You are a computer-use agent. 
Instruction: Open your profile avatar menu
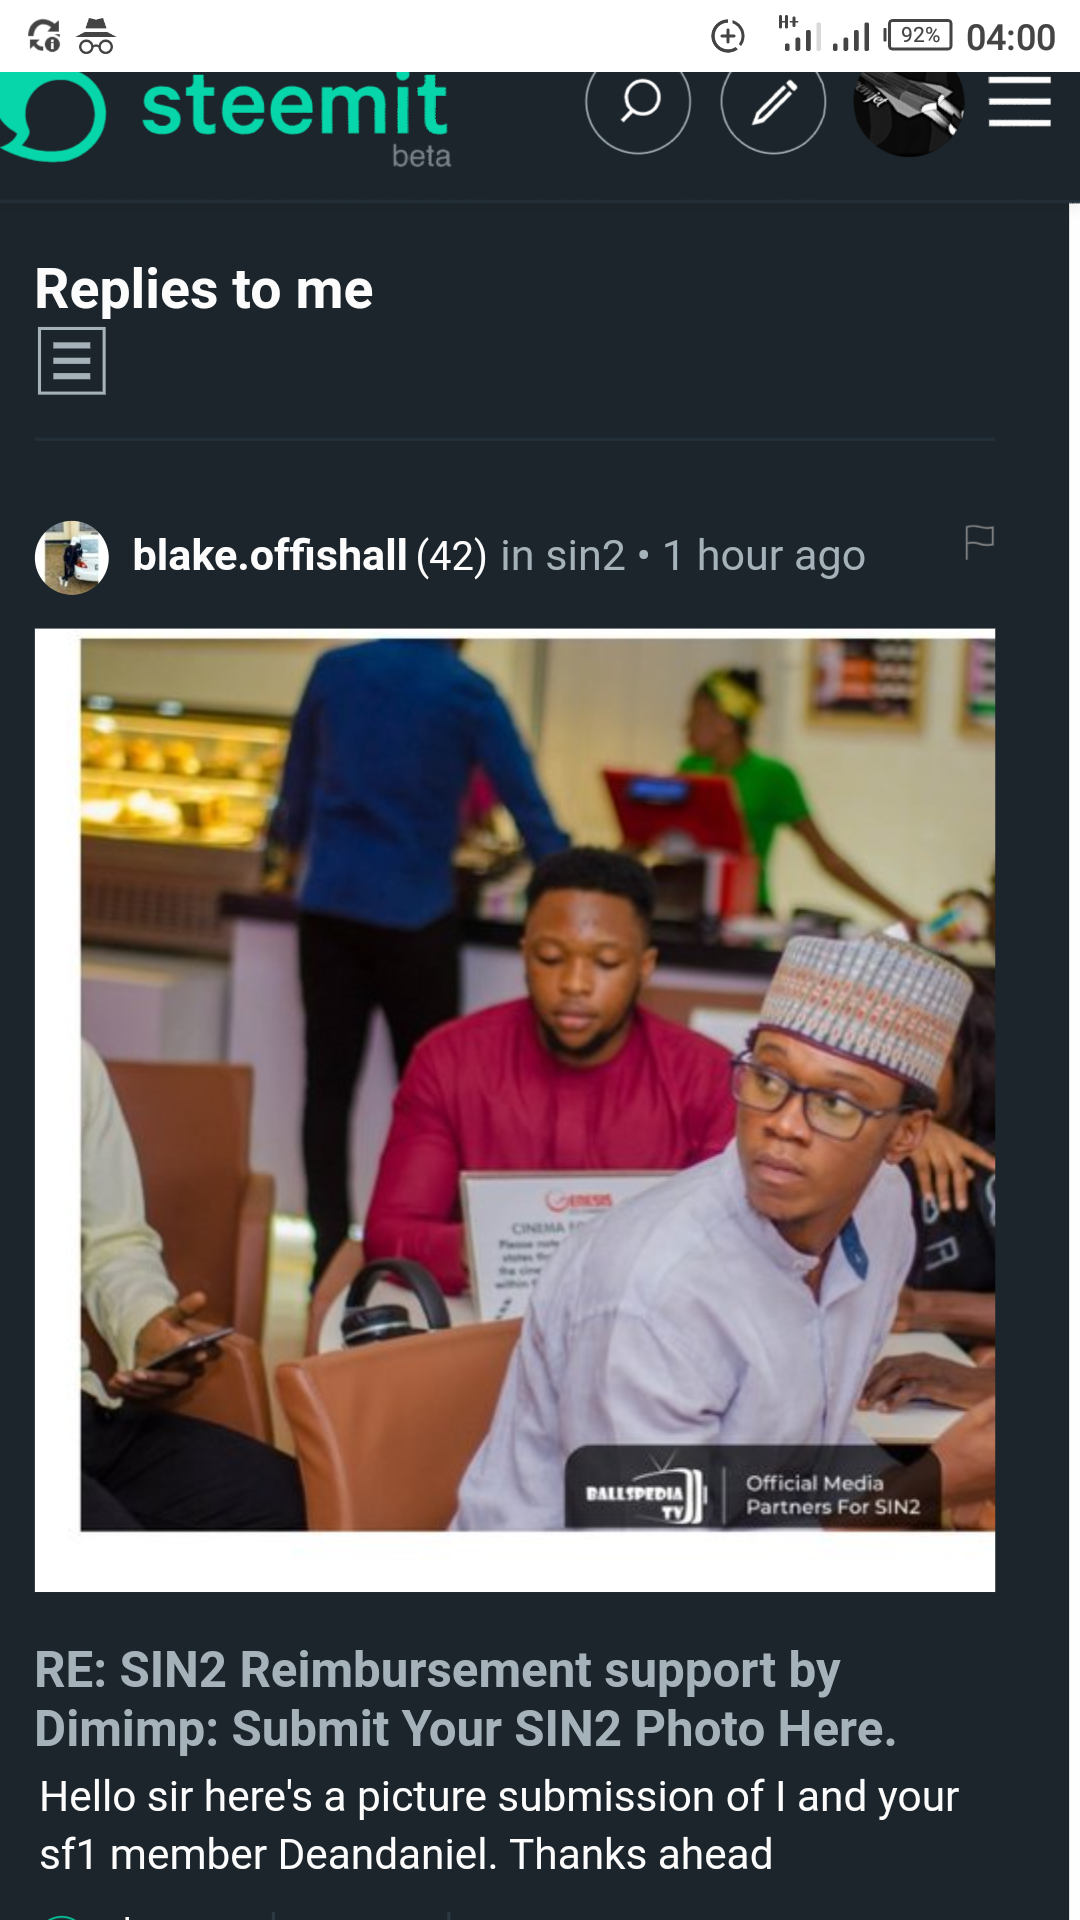point(908,113)
